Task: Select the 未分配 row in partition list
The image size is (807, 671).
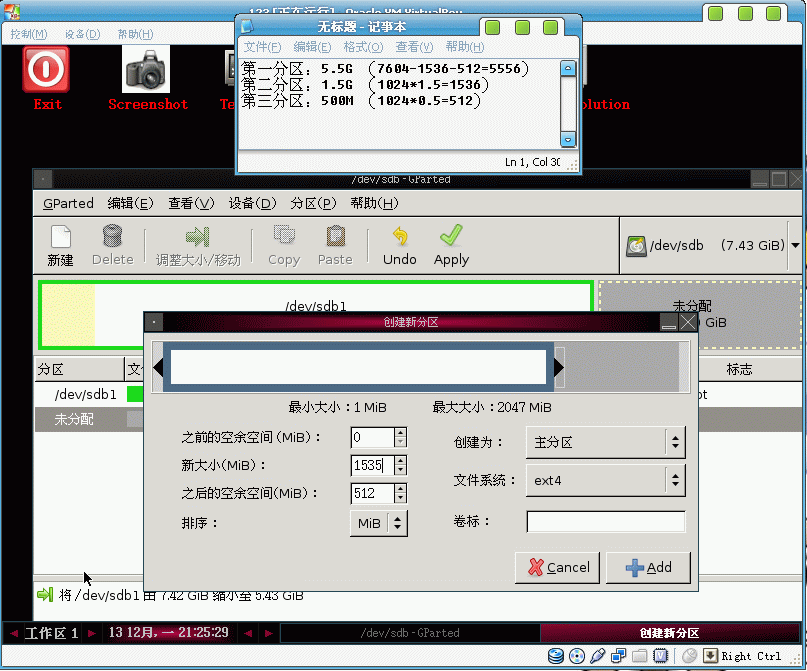Action: tap(89, 419)
